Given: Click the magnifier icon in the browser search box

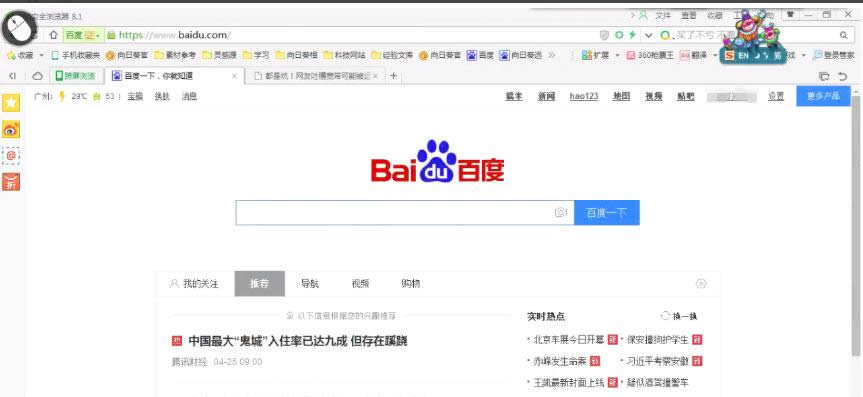Looking at the screenshot, I should point(843,35).
